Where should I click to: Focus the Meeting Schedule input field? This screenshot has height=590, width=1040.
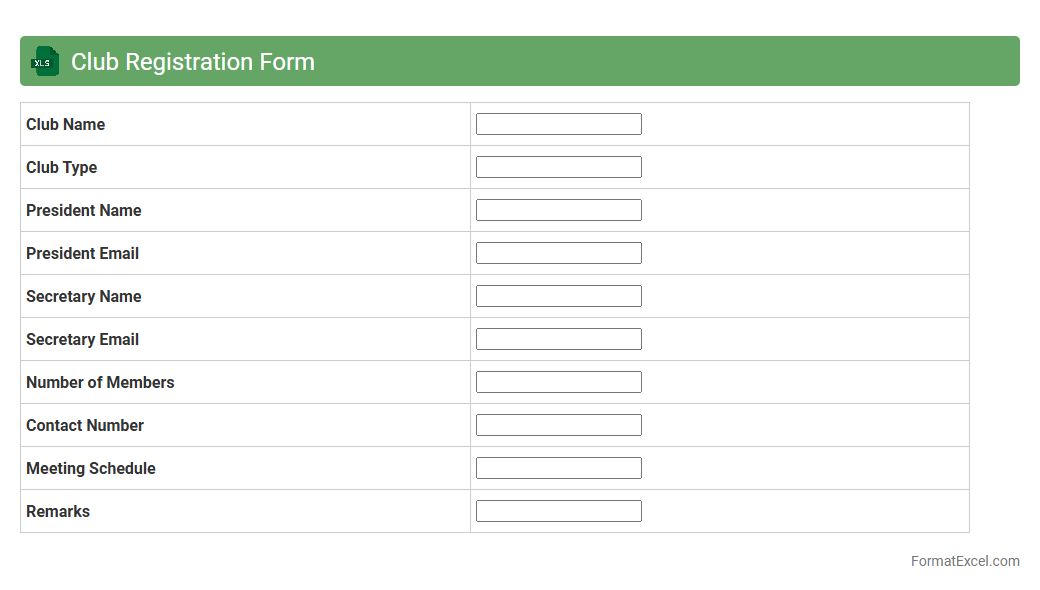[x=558, y=468]
